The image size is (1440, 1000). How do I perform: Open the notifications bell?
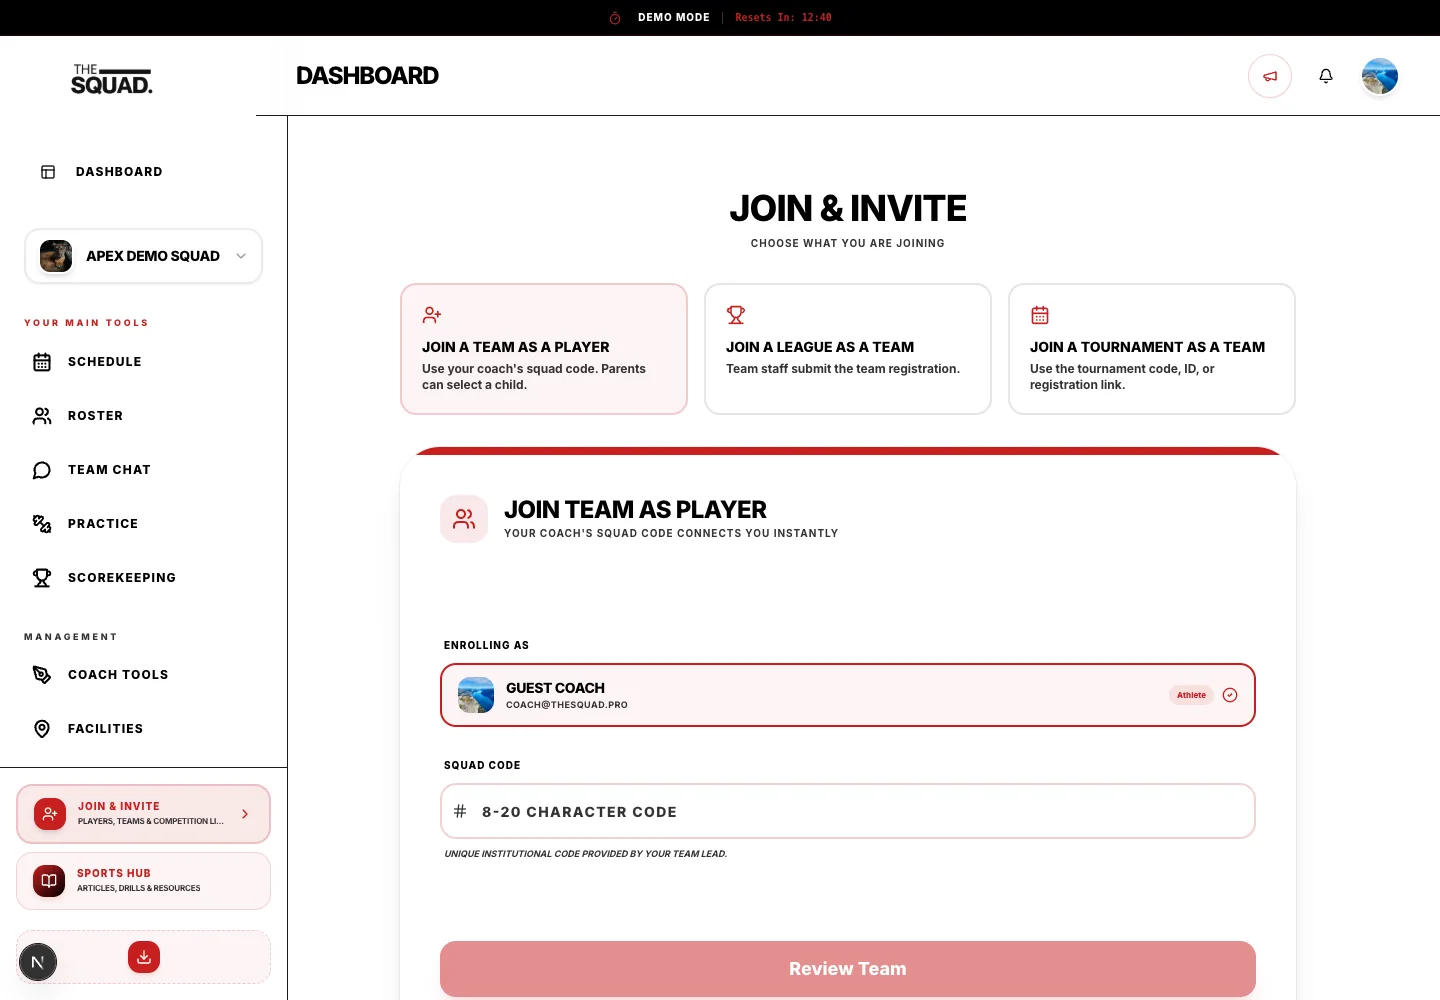tap(1326, 76)
